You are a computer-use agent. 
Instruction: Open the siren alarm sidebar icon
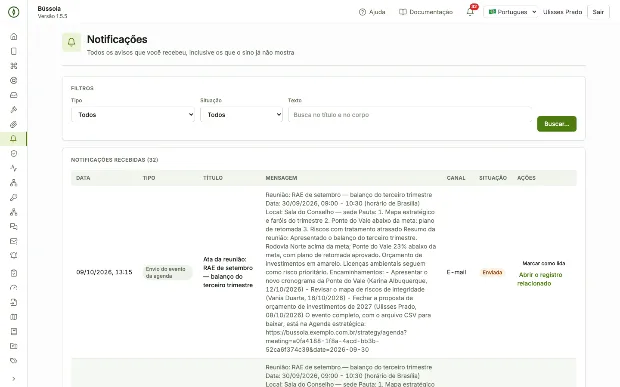[x=13, y=256]
